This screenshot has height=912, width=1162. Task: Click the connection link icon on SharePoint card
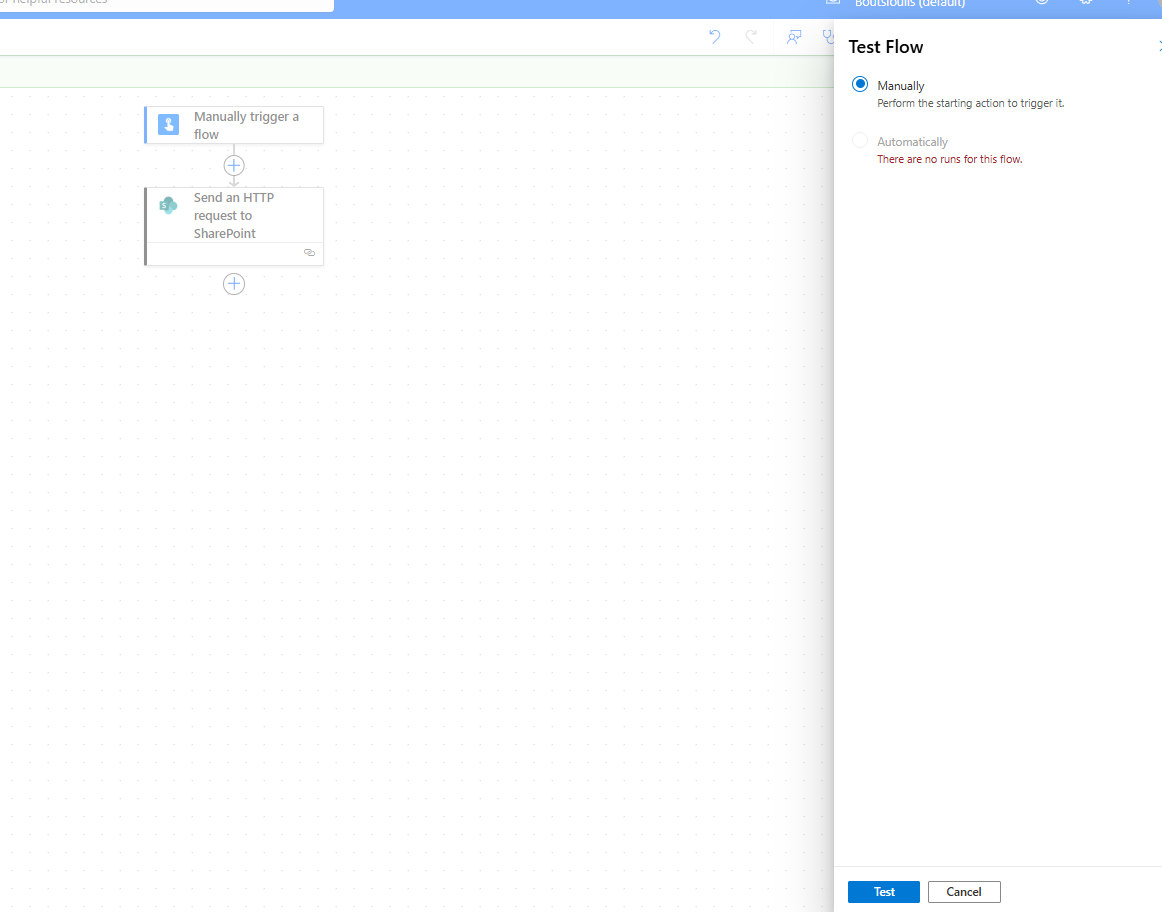[309, 253]
